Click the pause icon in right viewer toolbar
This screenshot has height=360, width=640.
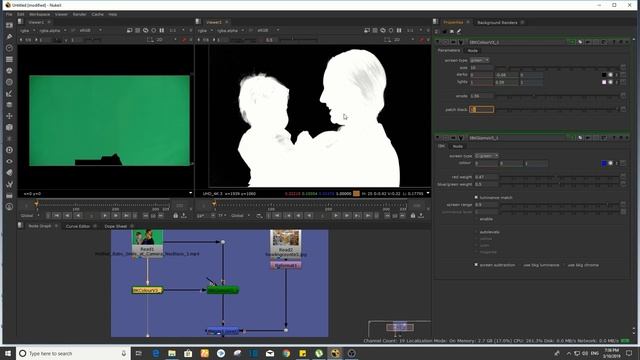tap(399, 30)
